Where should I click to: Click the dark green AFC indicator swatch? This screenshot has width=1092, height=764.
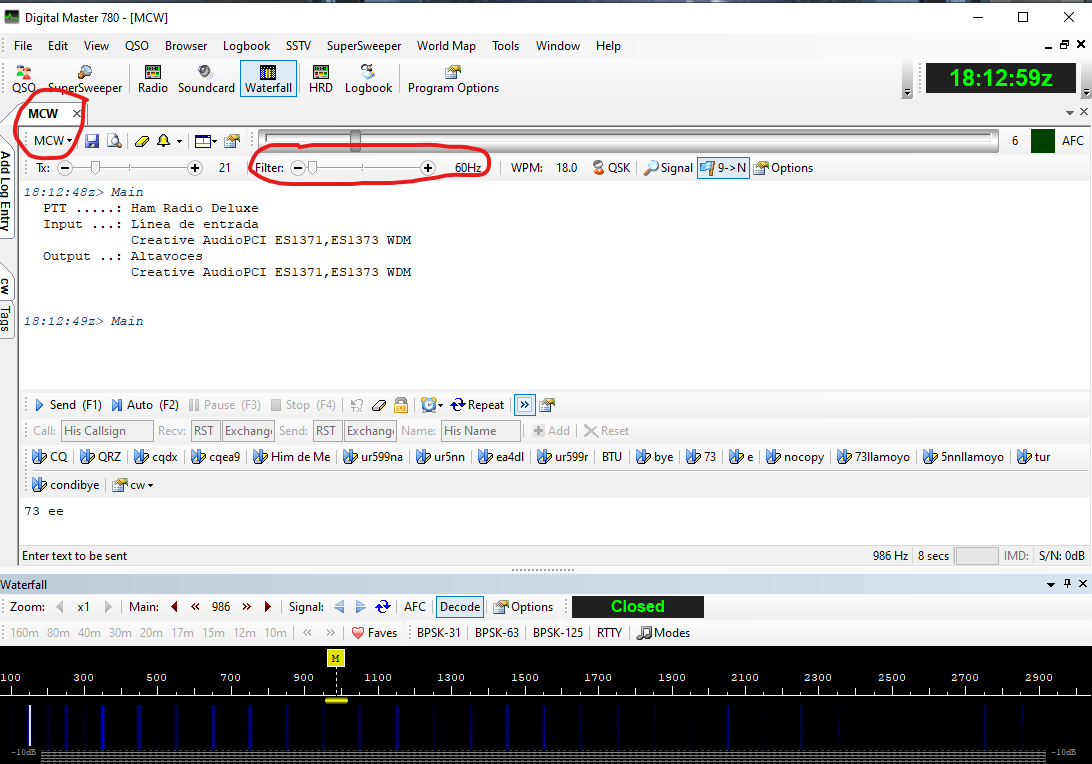tap(1043, 141)
